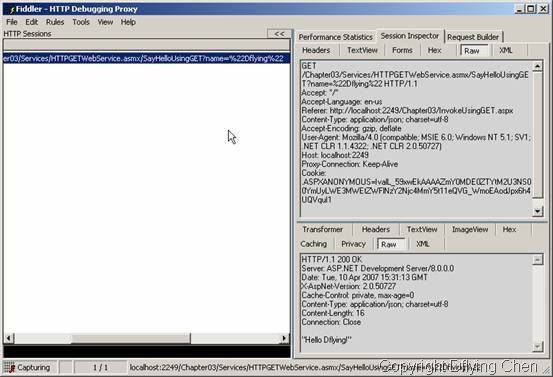Viewport: 553px width, 377px height.
Task: Click the HTTP Sessions panel label
Action: coord(28,34)
